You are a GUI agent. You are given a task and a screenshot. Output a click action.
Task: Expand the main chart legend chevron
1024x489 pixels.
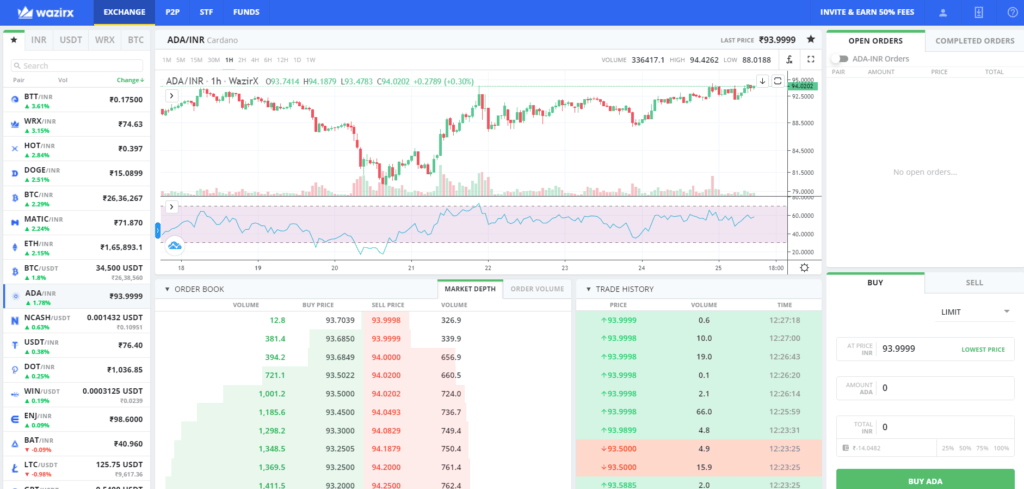coord(172,95)
